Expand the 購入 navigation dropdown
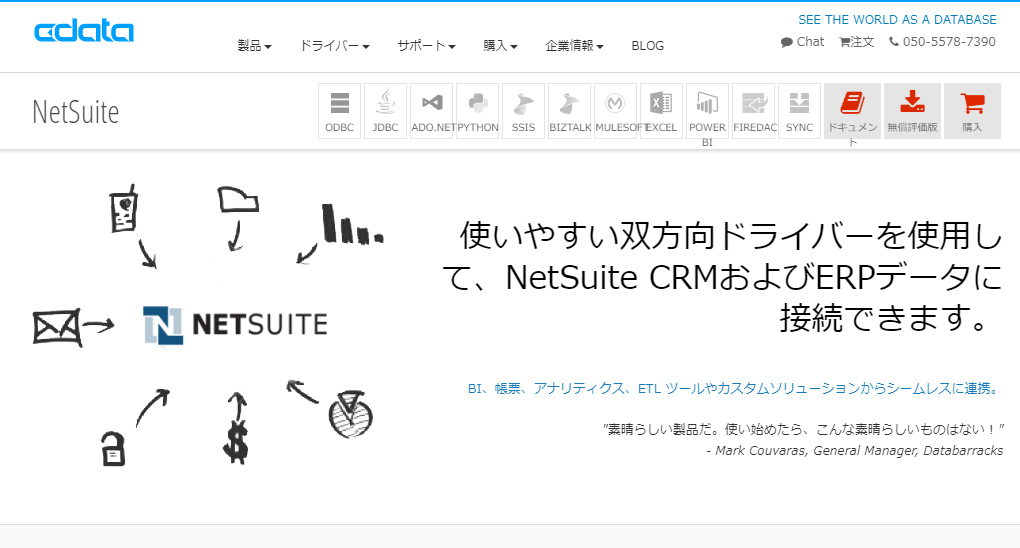Image resolution: width=1020 pixels, height=548 pixels. (x=500, y=46)
